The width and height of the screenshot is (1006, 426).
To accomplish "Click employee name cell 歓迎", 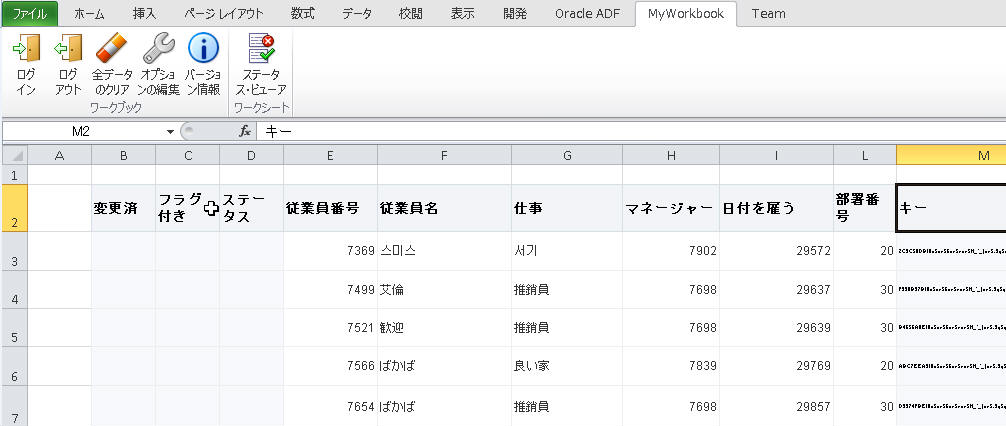I will click(445, 328).
